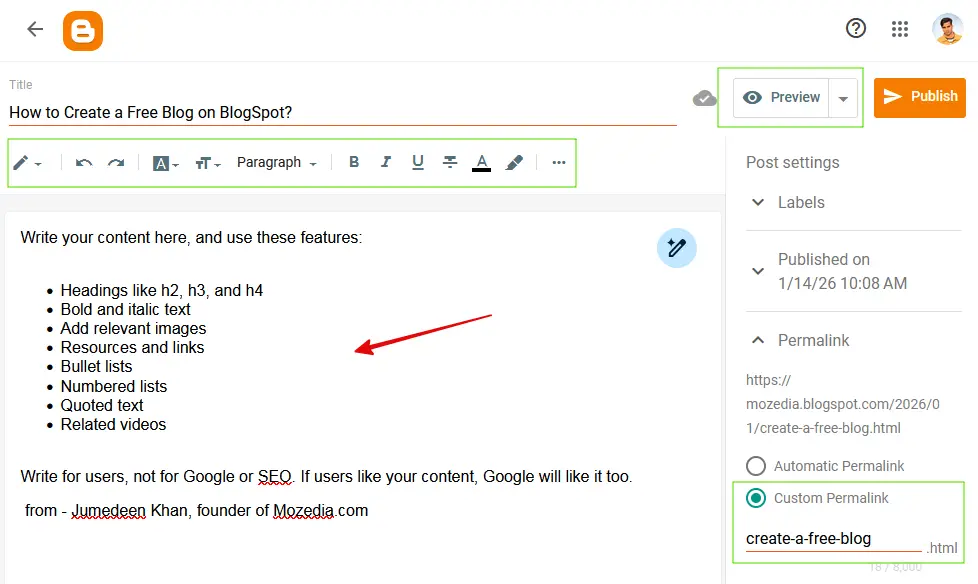Open the text color picker

pos(481,162)
